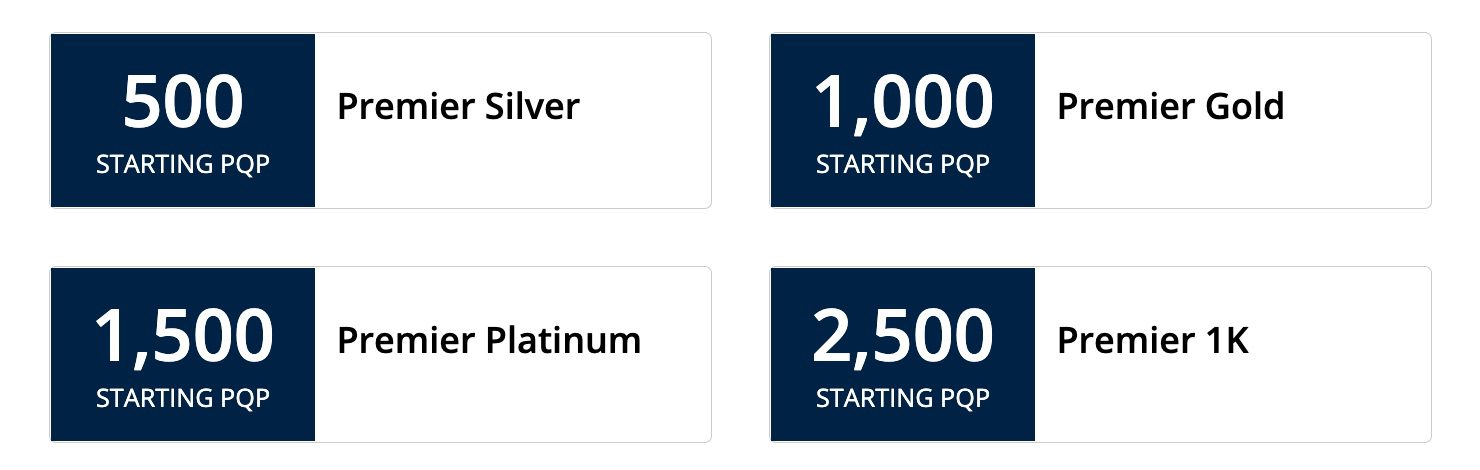Select the 500 number in Silver tile

pyautogui.click(x=183, y=102)
